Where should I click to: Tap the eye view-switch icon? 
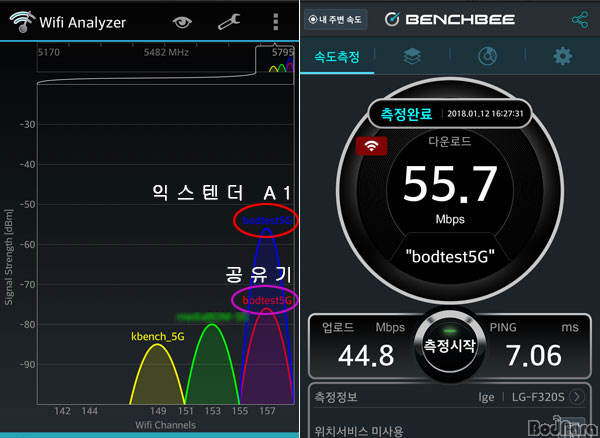coord(182,22)
